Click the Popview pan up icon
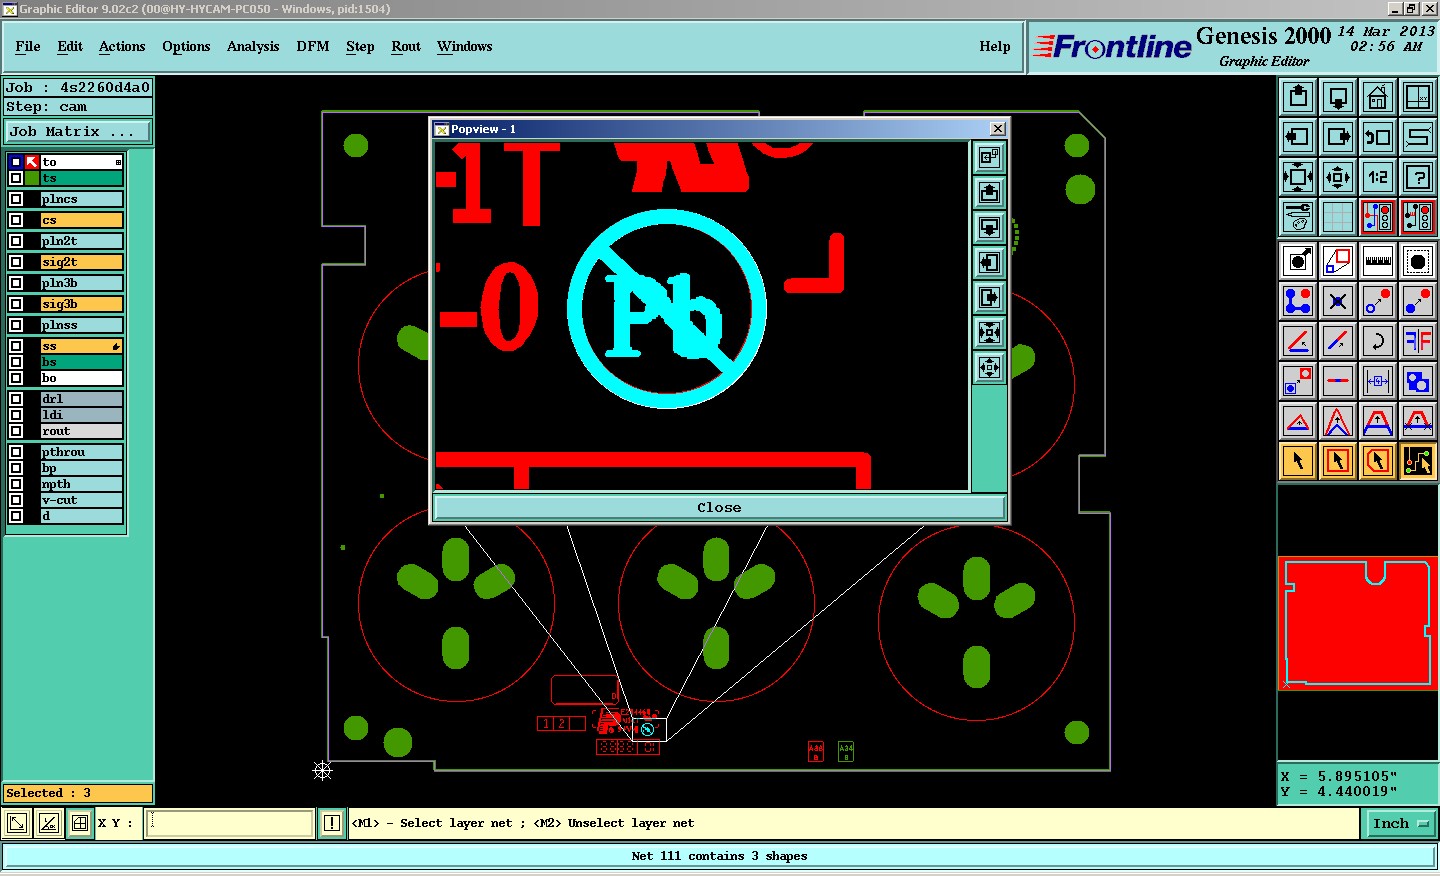This screenshot has height=876, width=1440. [x=989, y=193]
